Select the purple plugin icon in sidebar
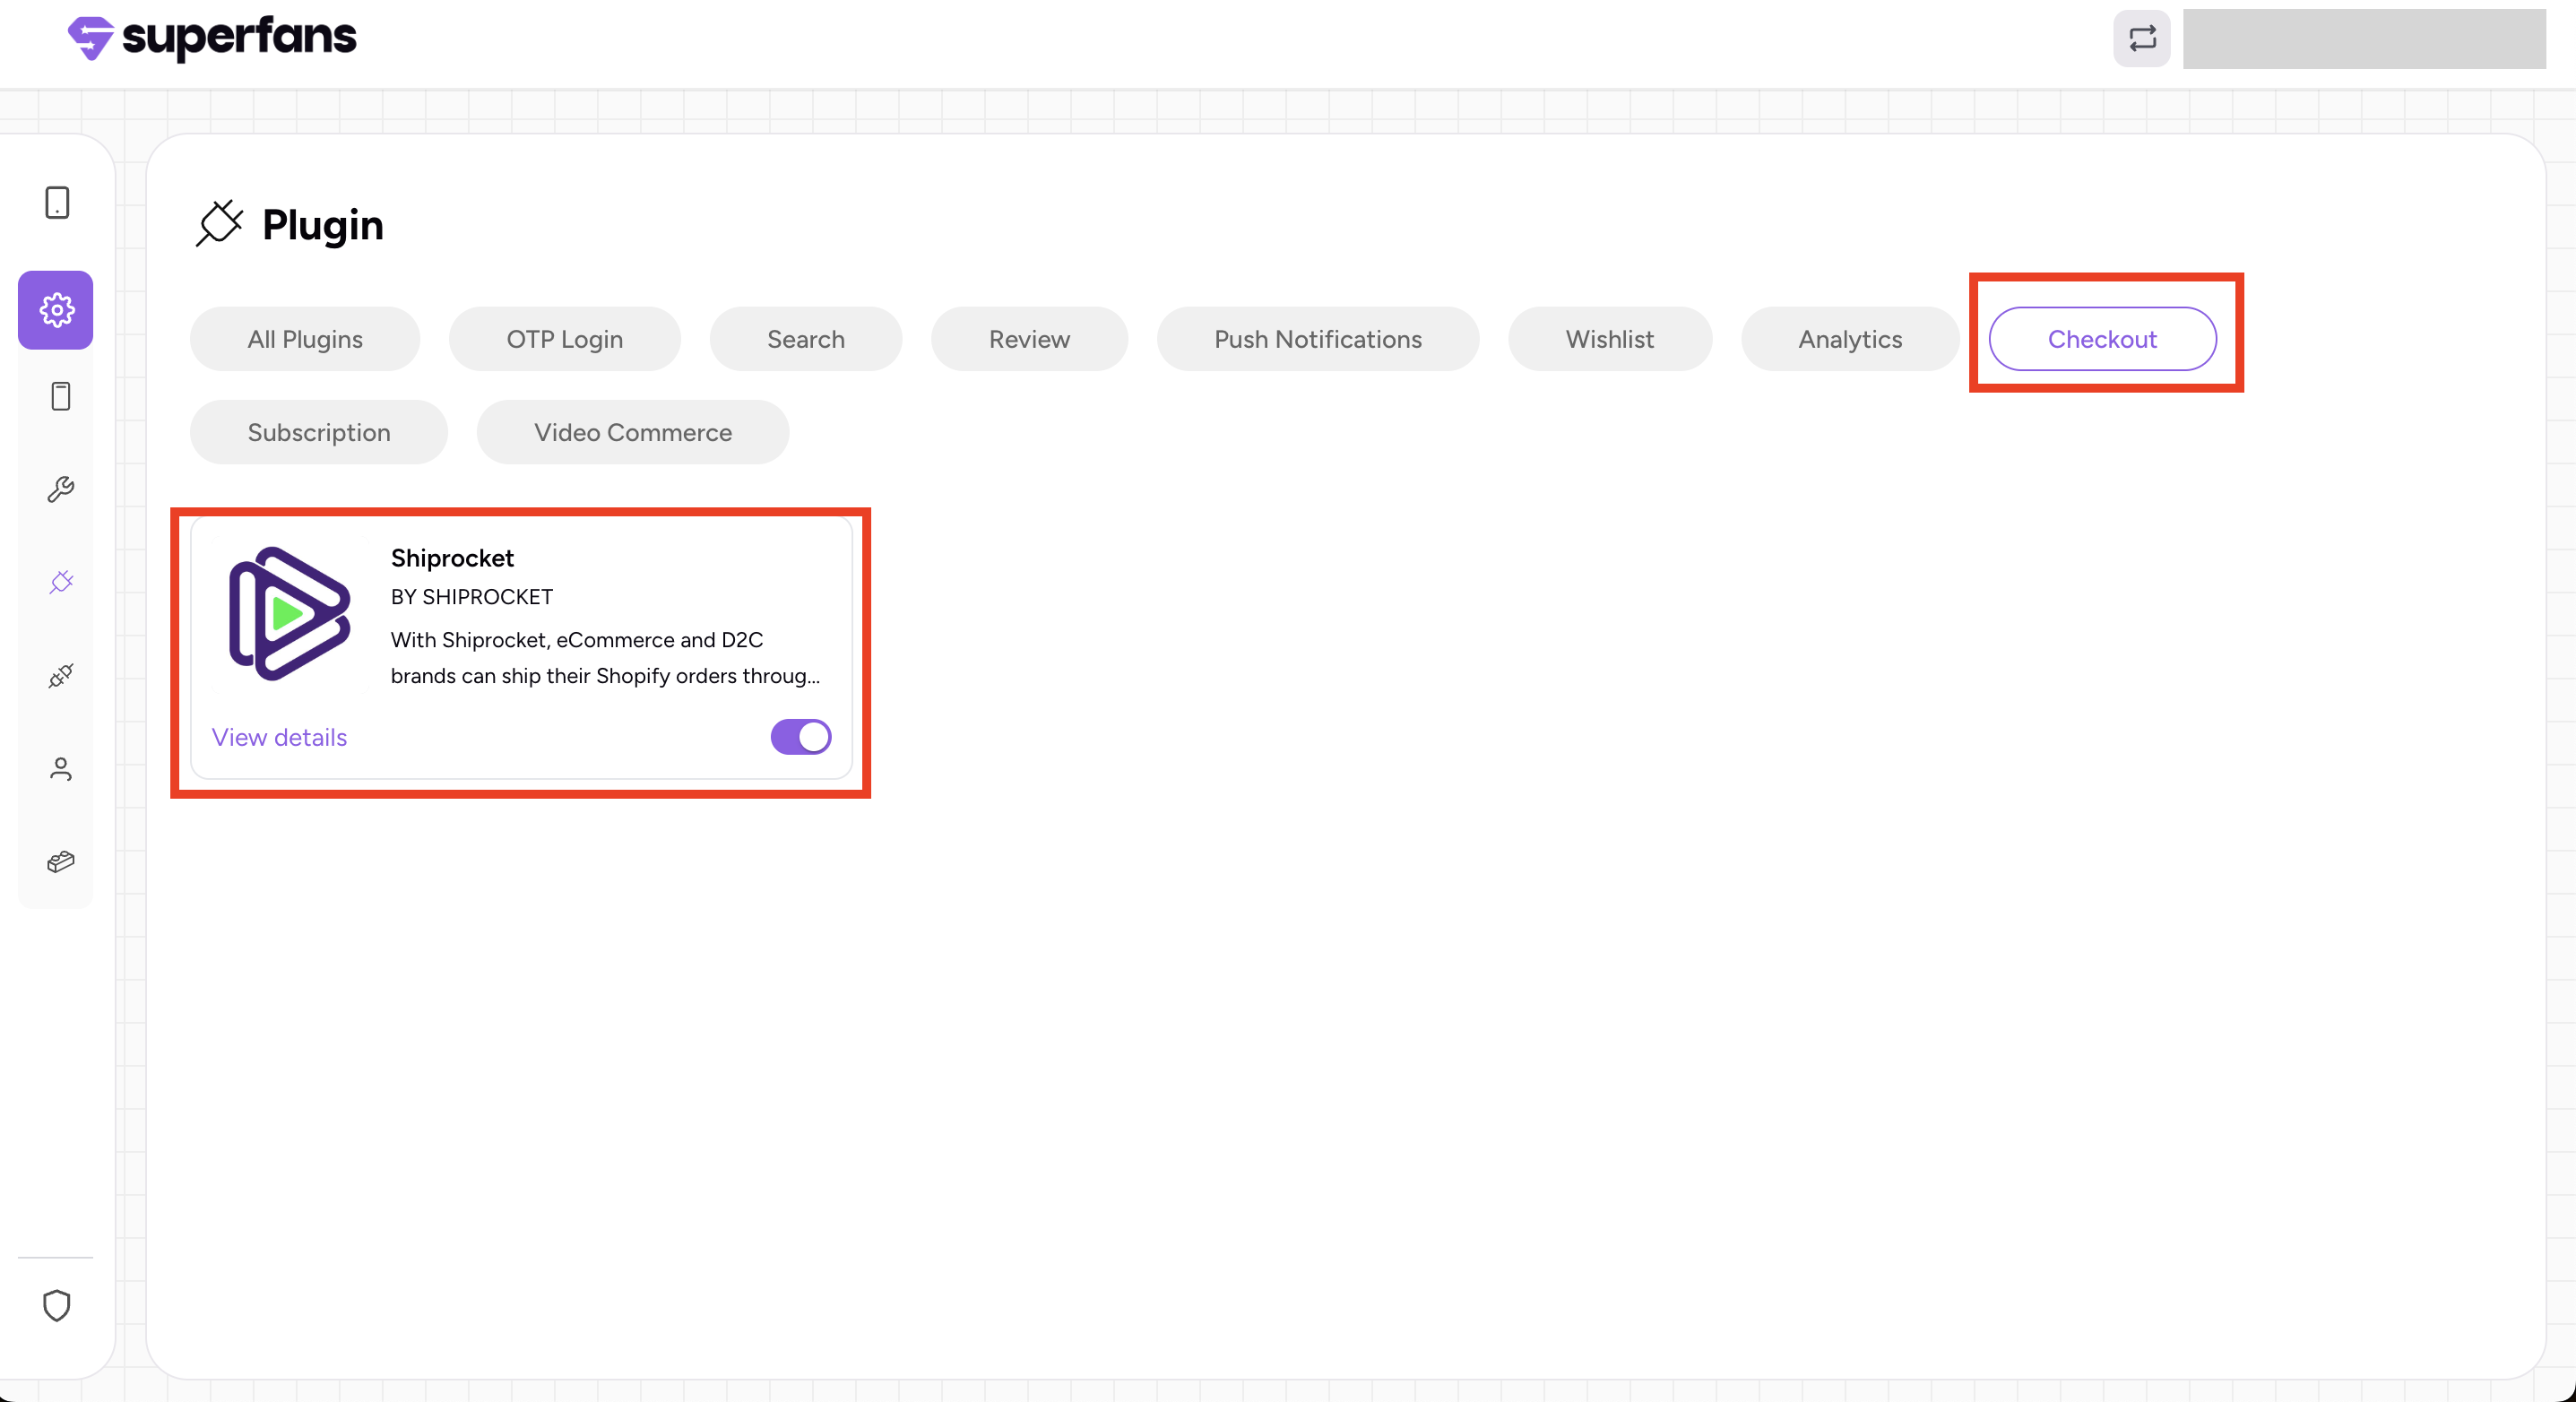The height and width of the screenshot is (1402, 2576). tap(60, 582)
